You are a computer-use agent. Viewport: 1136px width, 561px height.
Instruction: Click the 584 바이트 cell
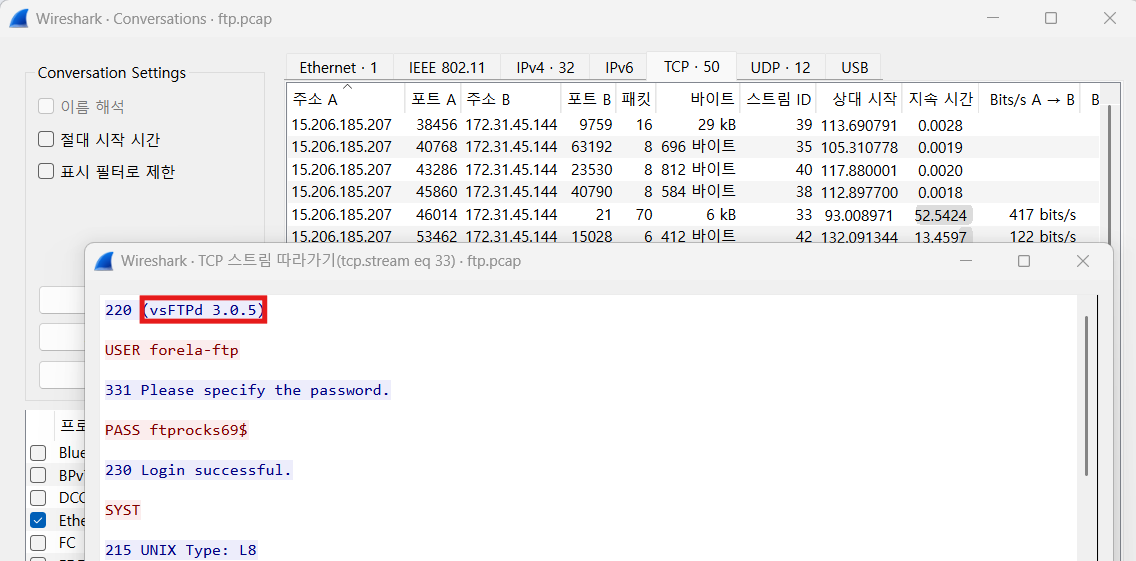pyautogui.click(x=698, y=193)
